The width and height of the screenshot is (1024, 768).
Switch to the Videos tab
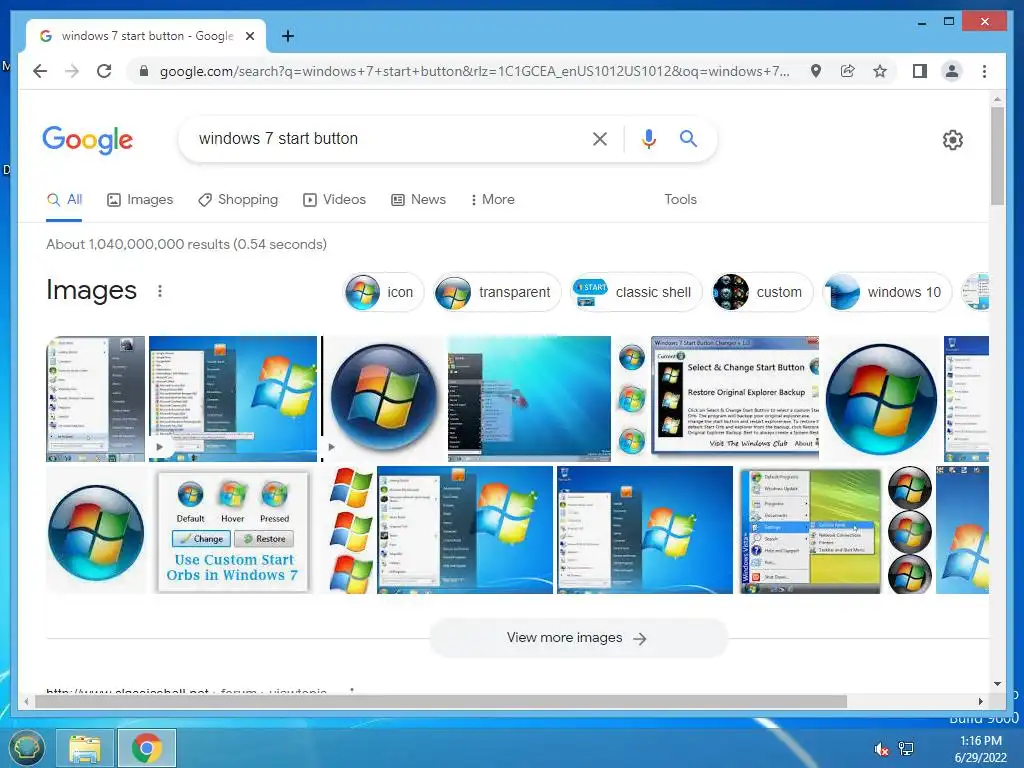tap(334, 199)
